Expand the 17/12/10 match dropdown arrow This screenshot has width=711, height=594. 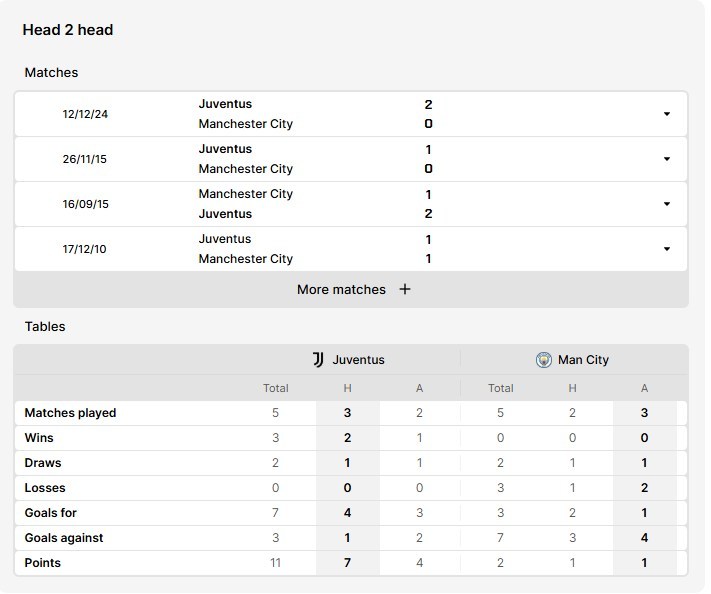(x=667, y=249)
